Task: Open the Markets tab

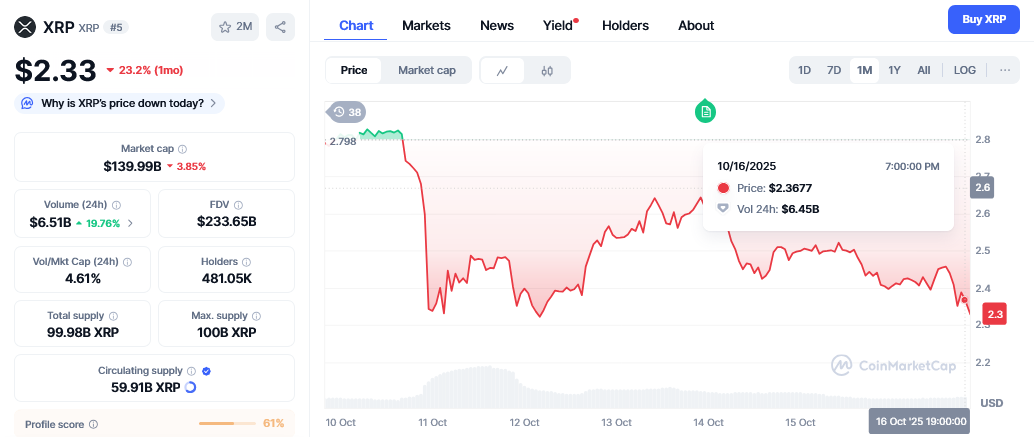Action: (426, 25)
